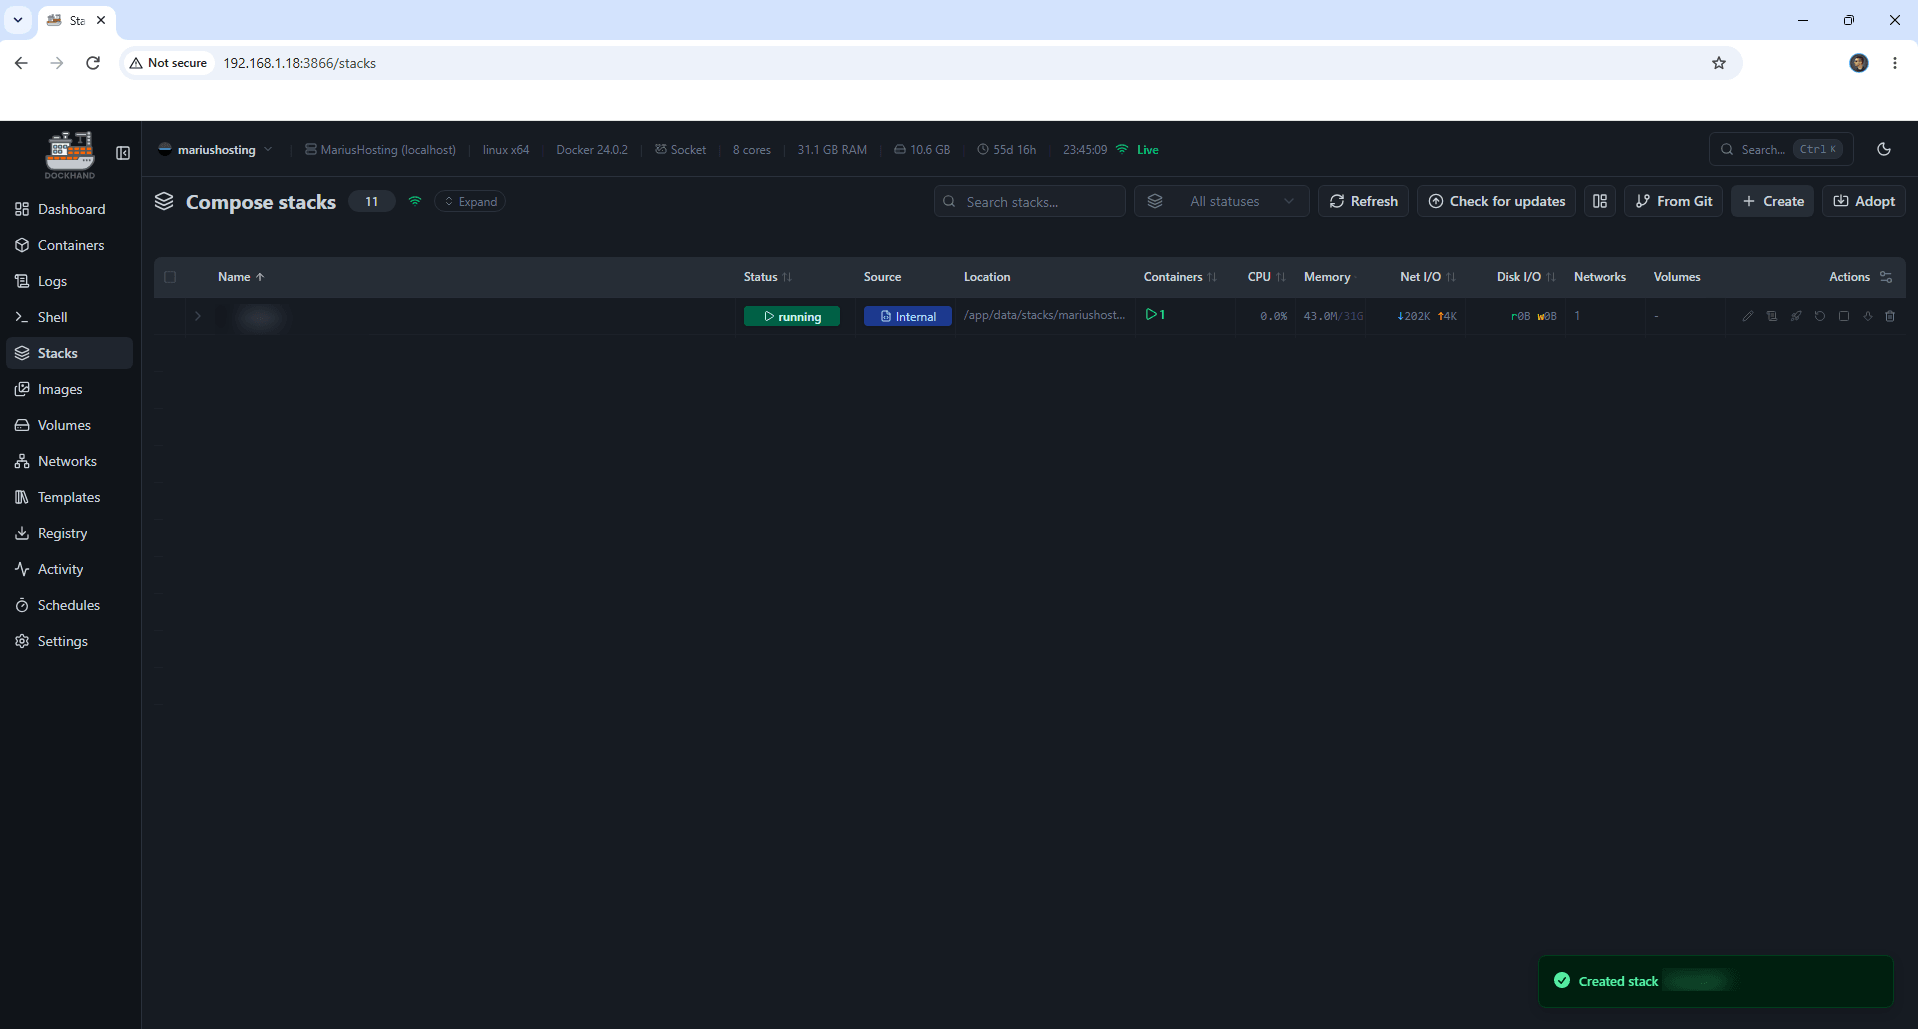This screenshot has width=1918, height=1029.
Task: Navigate to Images page
Action: [70, 389]
